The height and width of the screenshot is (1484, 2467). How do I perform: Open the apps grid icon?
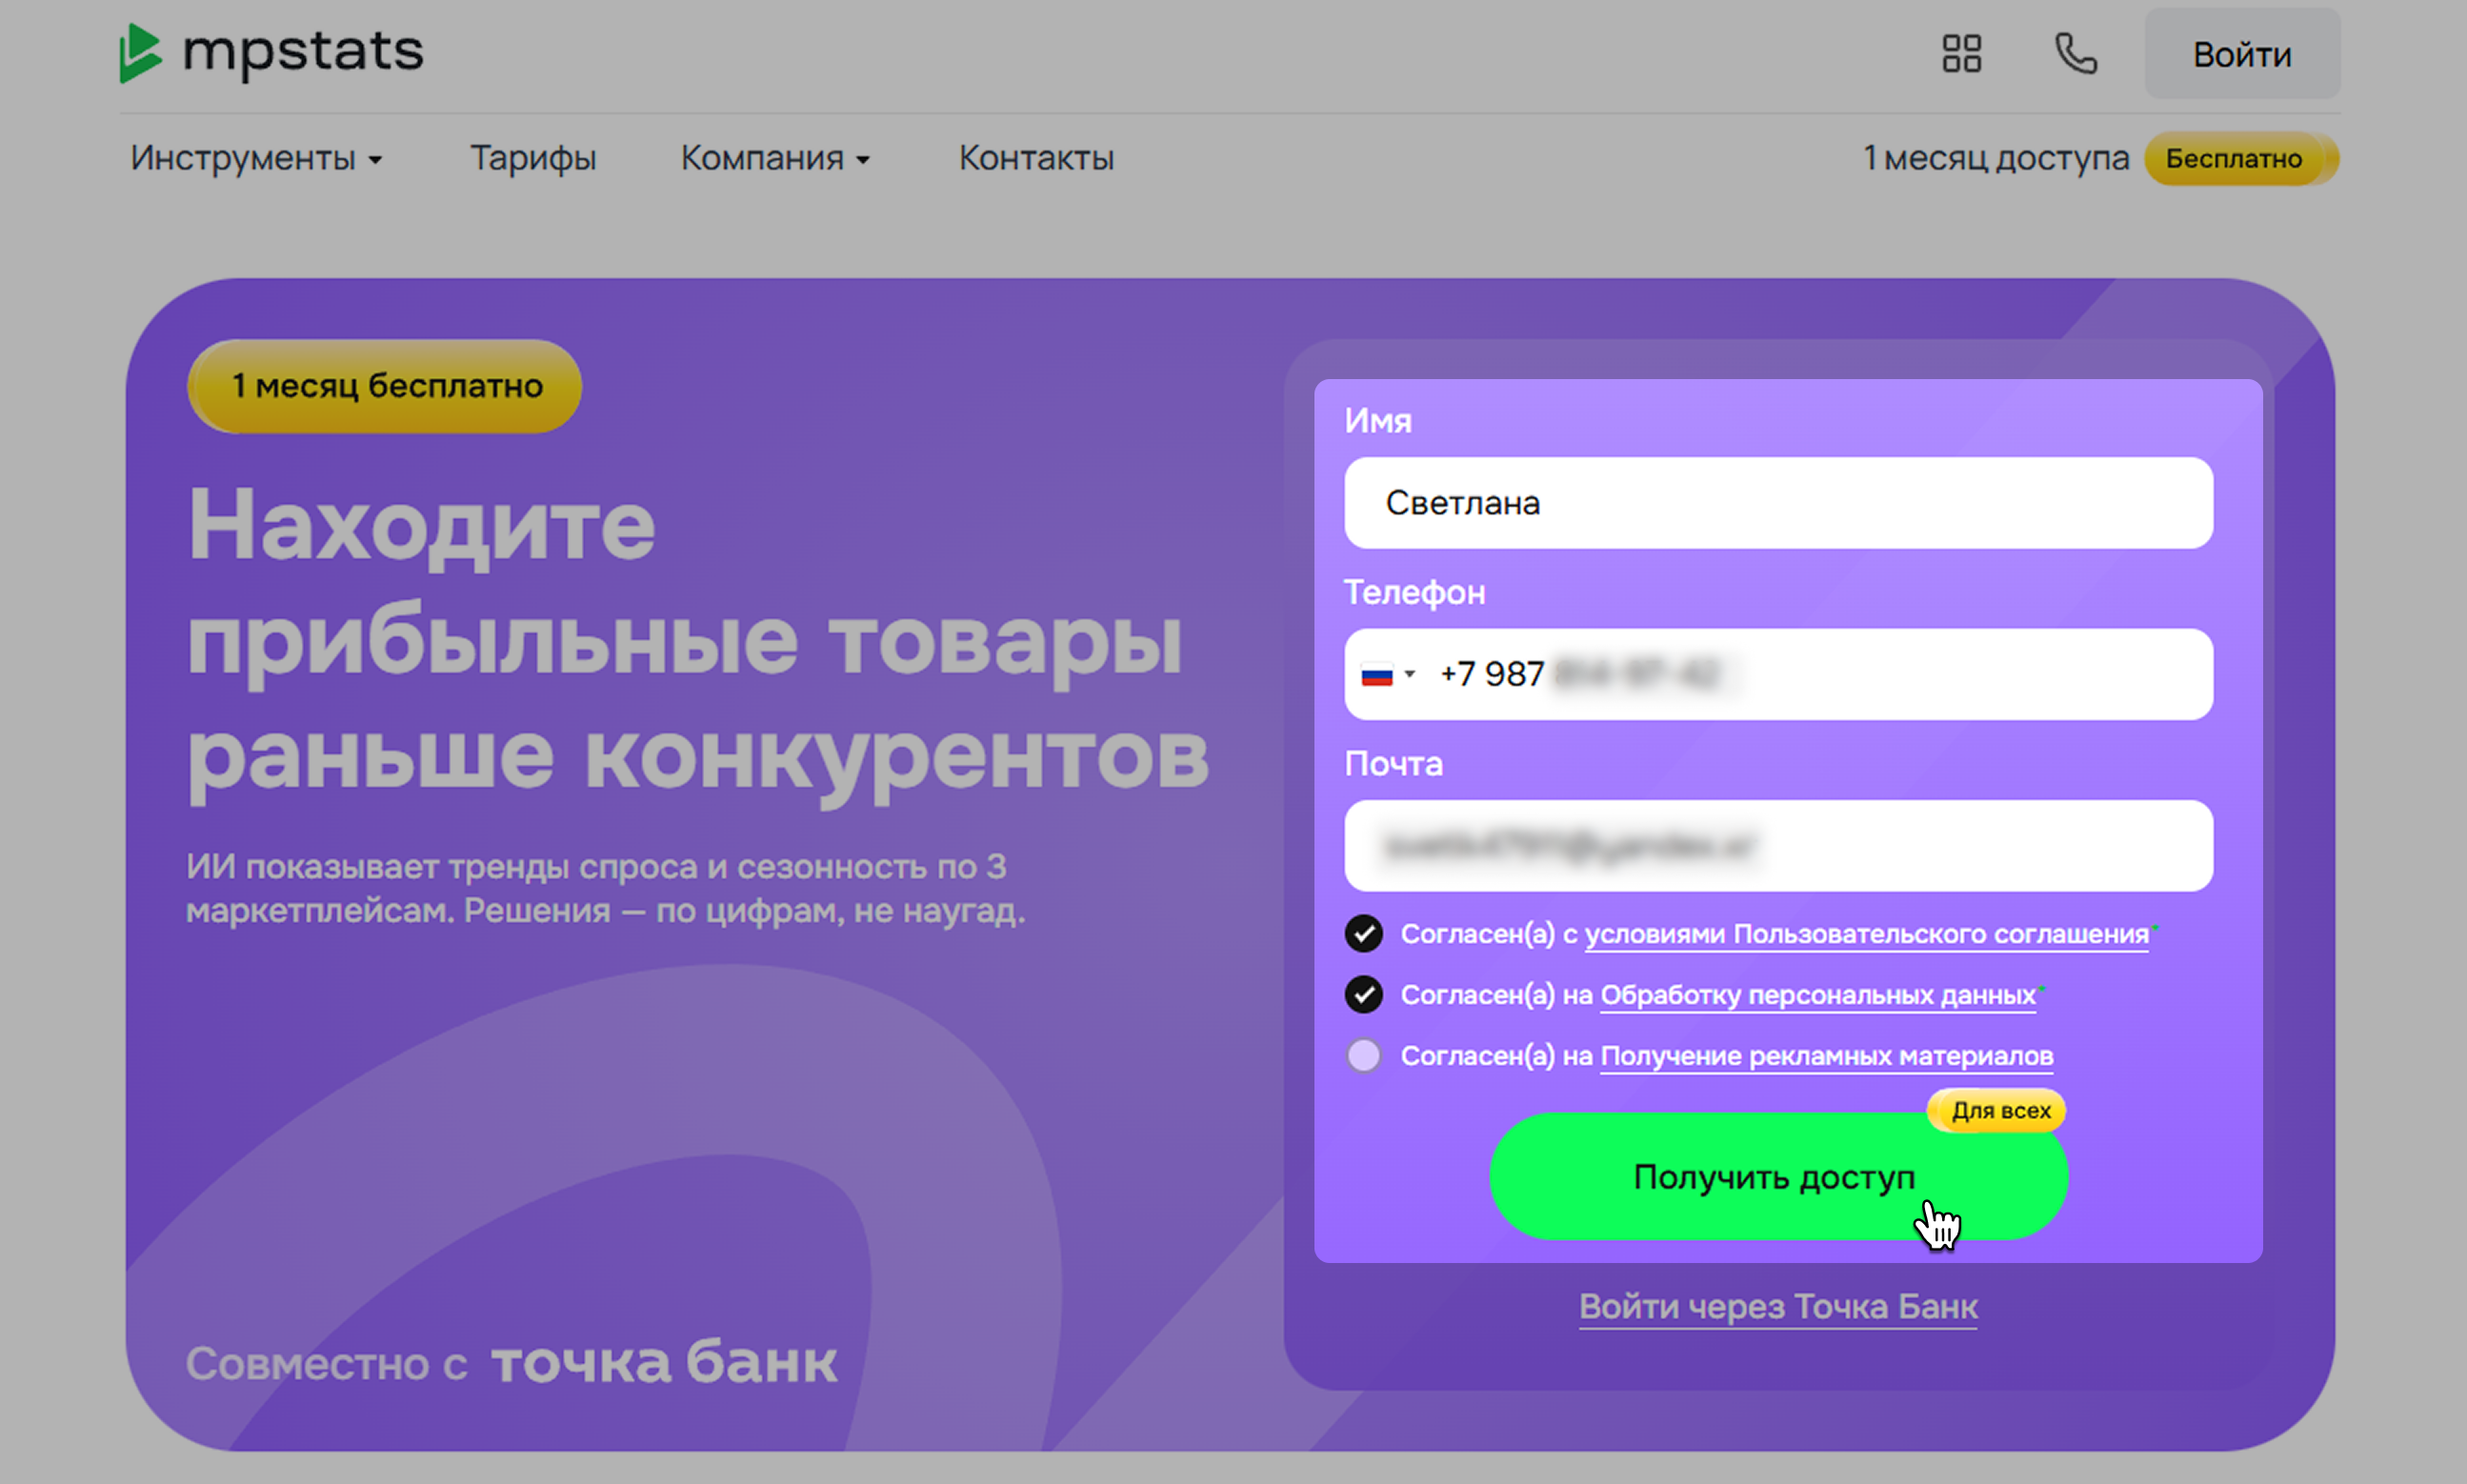pos(1961,54)
